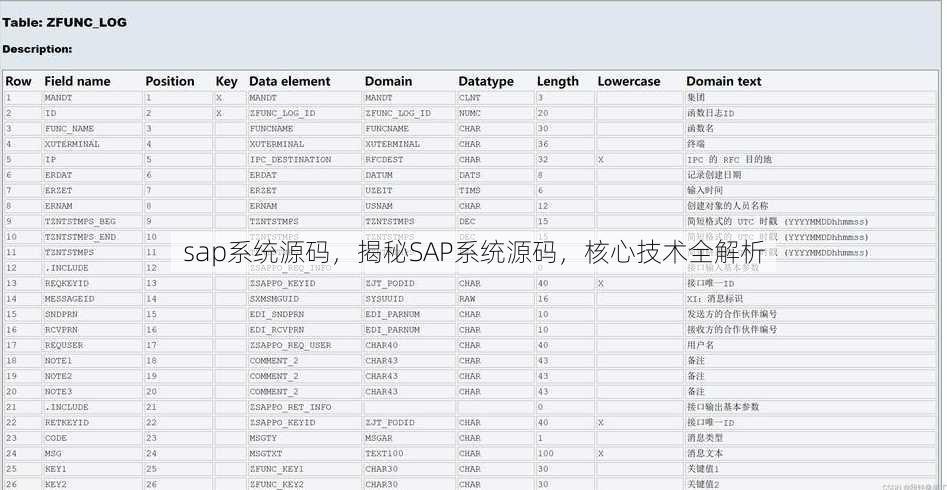
Task: Click field name 'TZNTSTMPS_BEG'
Action: (80, 222)
